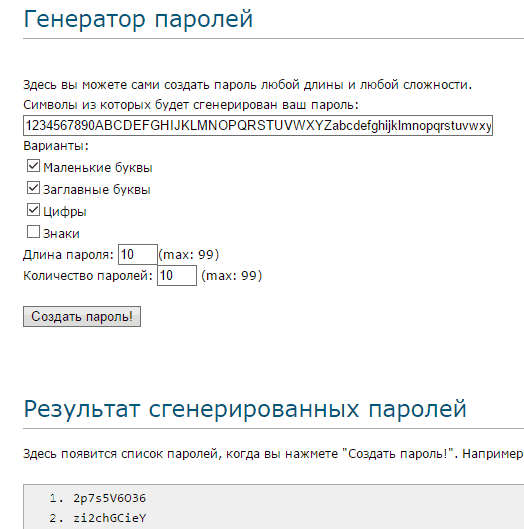Image resolution: width=524 pixels, height=529 pixels.
Task: Click the intro text about creating passwords
Action: 247,85
